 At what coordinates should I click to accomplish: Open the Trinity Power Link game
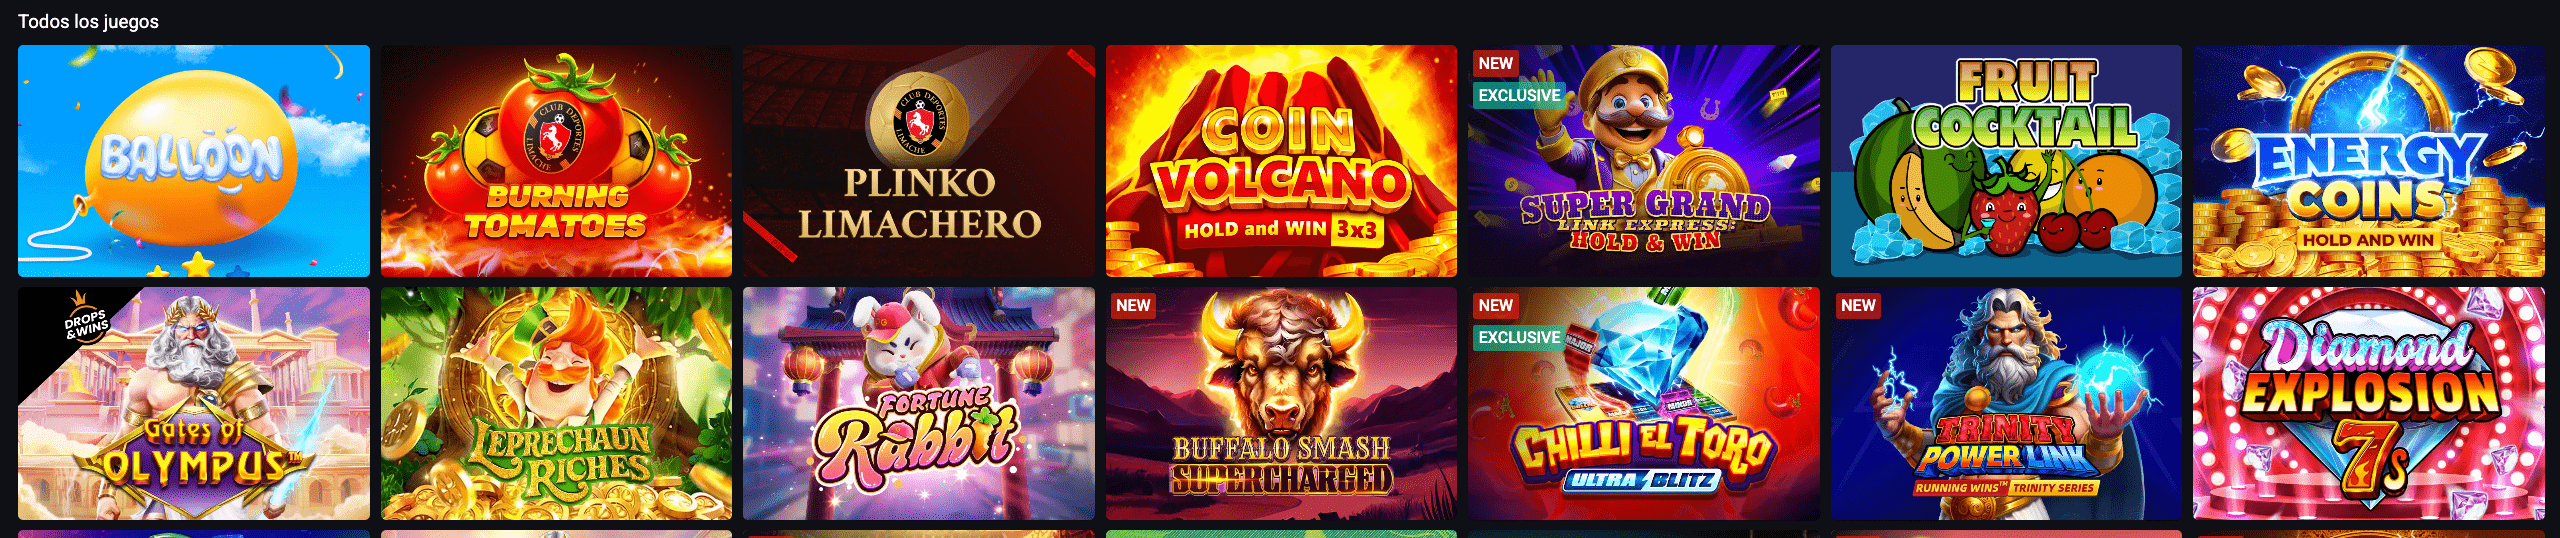[2006, 404]
